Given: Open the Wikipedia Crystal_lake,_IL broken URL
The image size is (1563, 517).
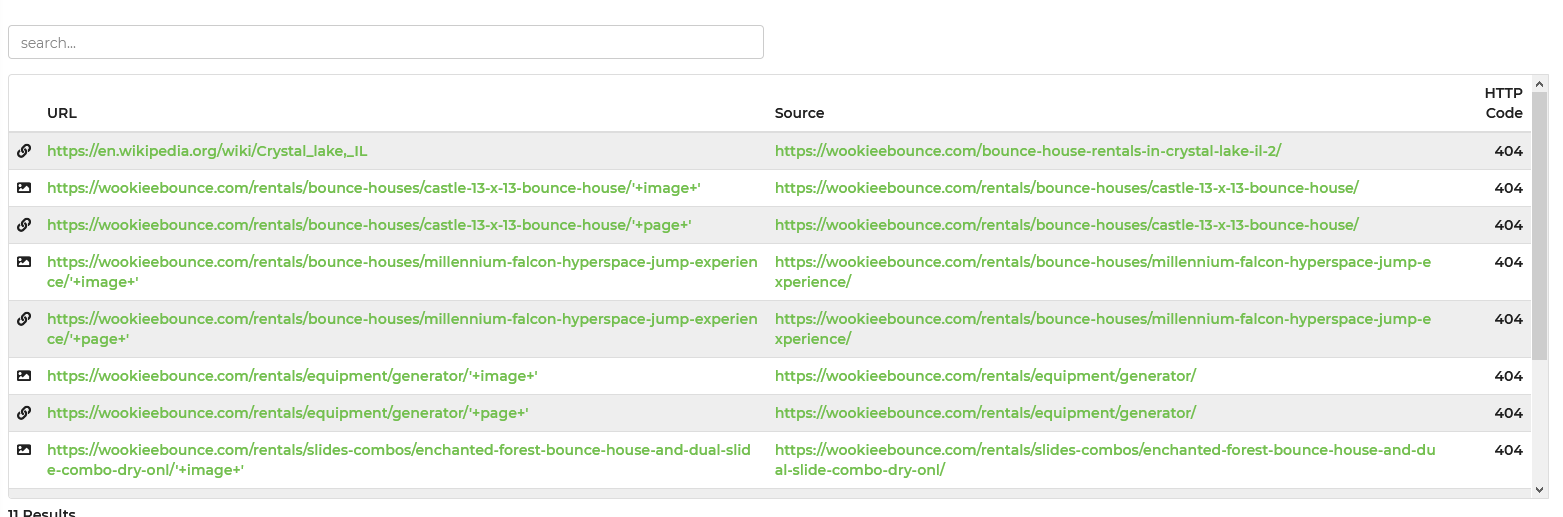Looking at the screenshot, I should 207,151.
